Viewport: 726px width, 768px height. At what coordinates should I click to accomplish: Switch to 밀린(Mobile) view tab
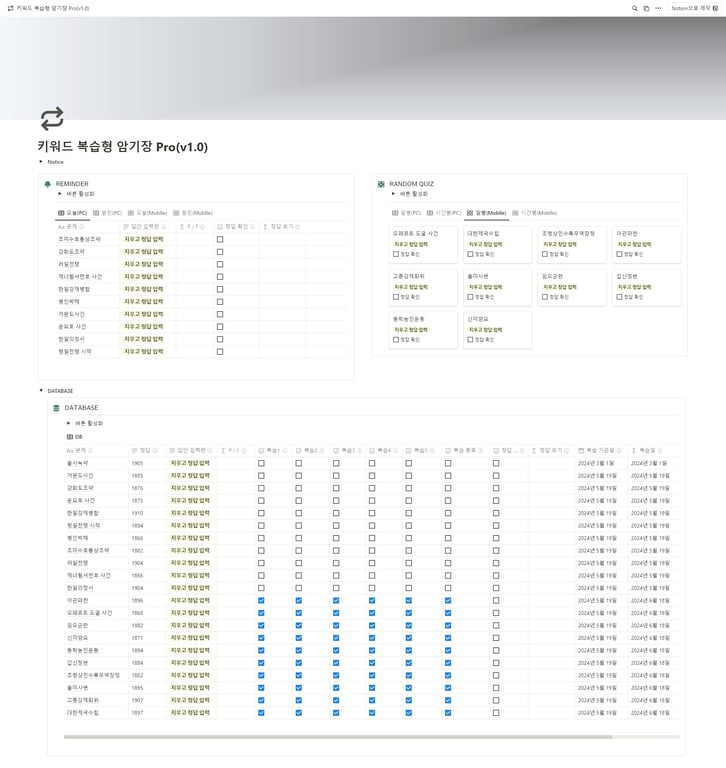point(193,213)
